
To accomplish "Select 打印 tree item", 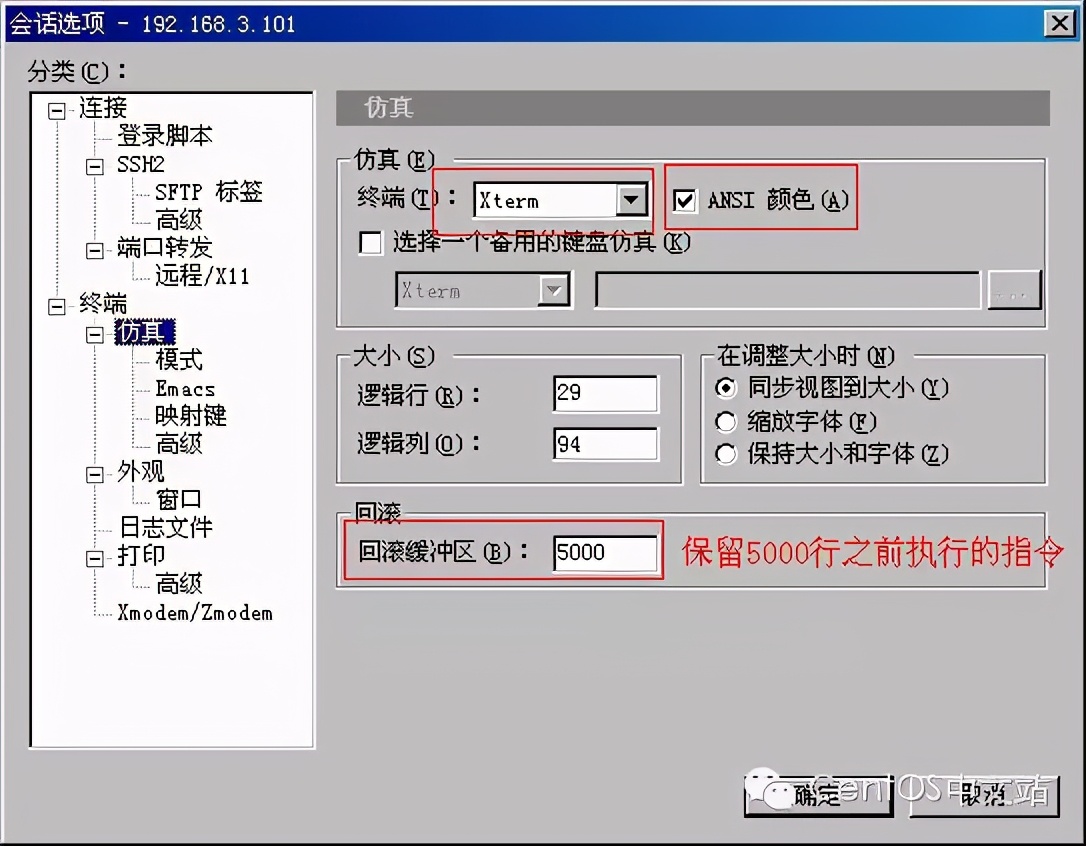I will 141,556.
